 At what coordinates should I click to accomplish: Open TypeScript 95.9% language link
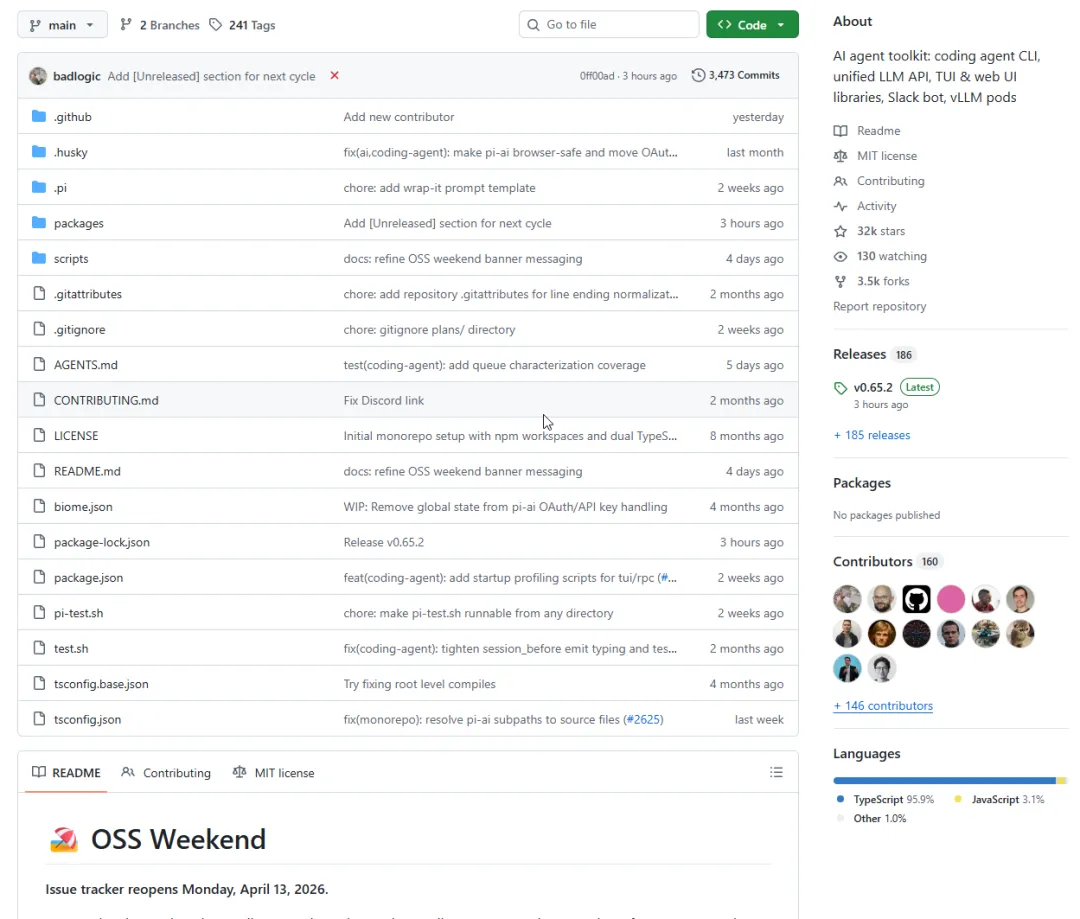coord(886,799)
